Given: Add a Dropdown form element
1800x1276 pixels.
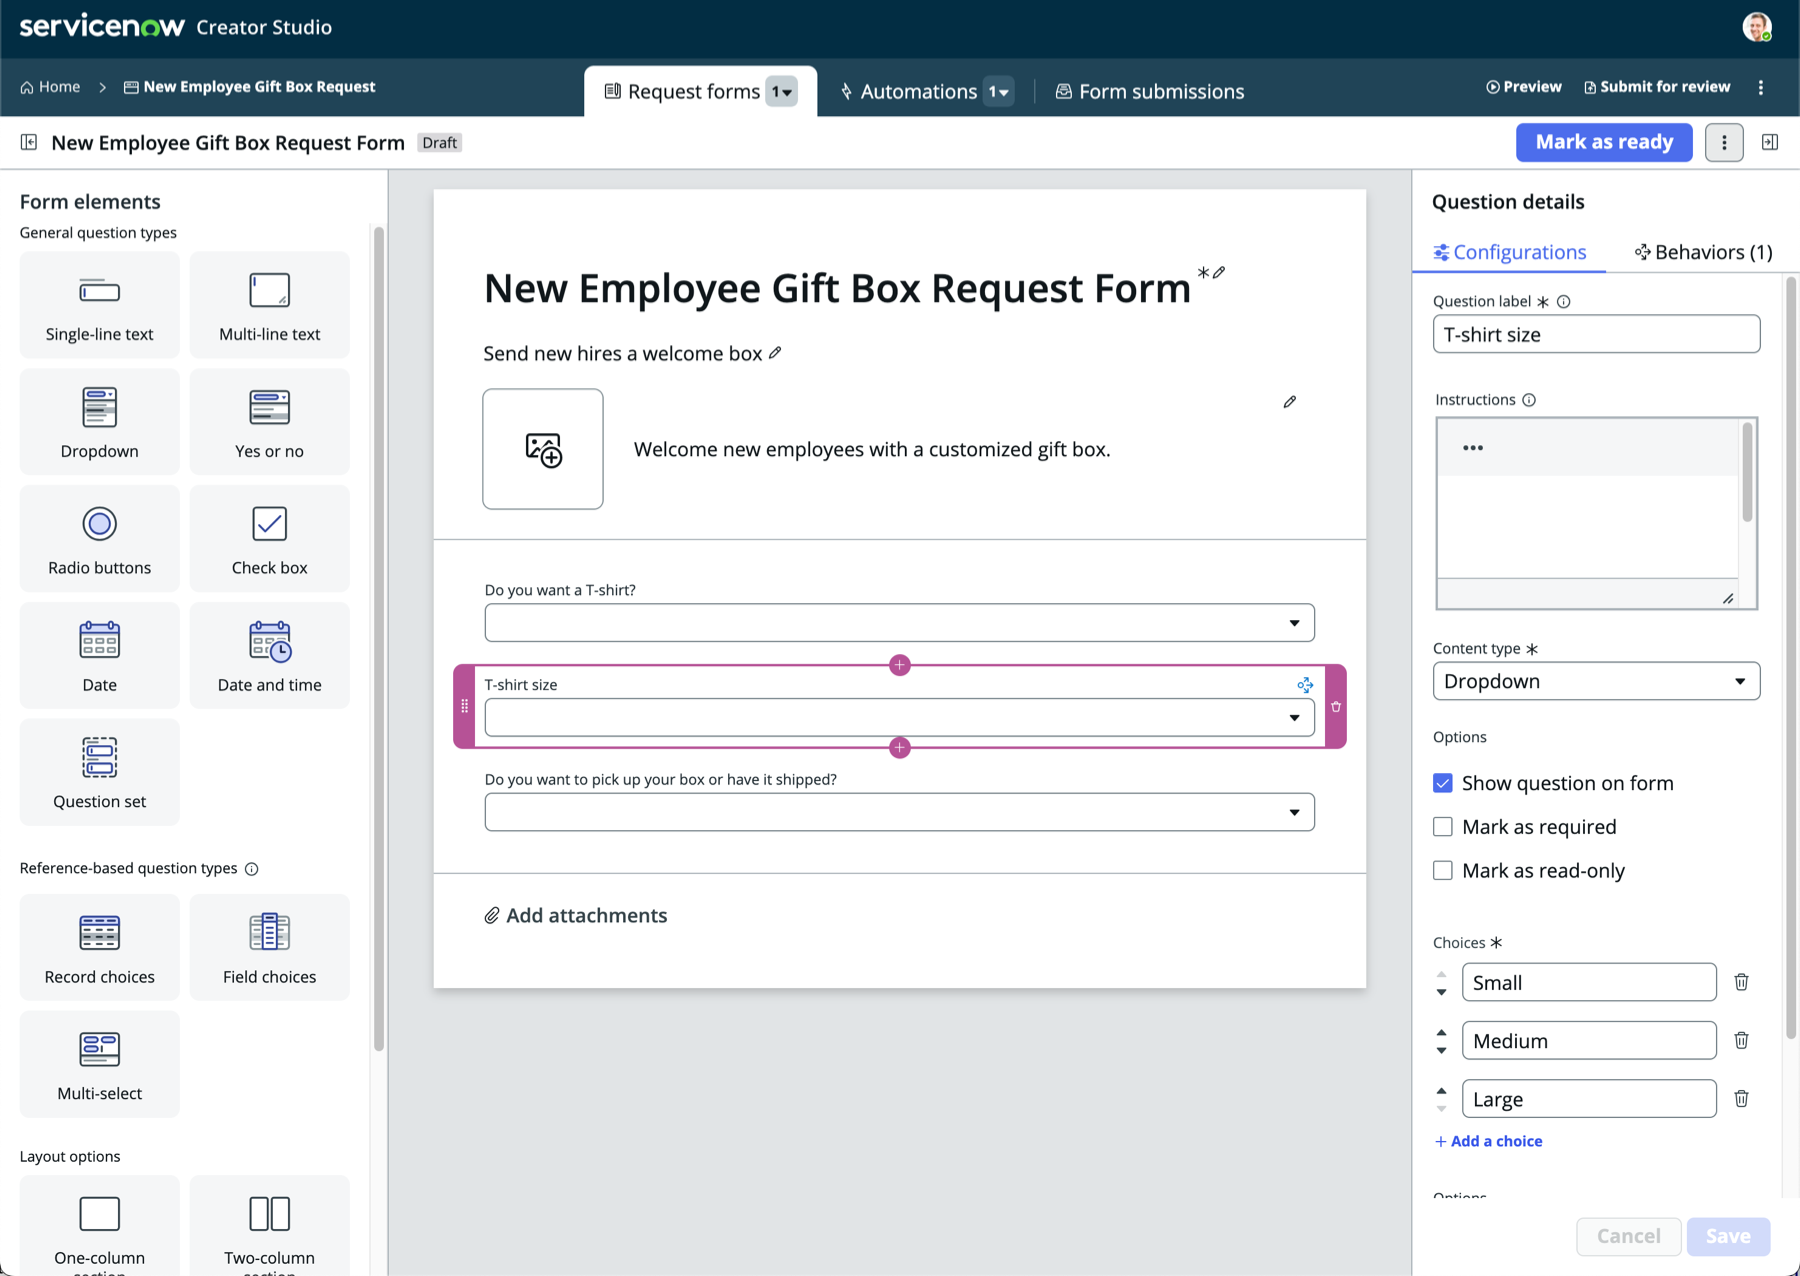Looking at the screenshot, I should pyautogui.click(x=99, y=422).
